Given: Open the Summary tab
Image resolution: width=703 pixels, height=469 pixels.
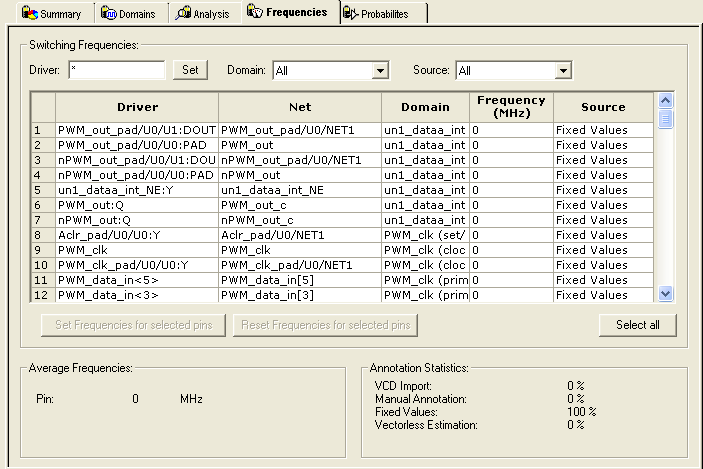Looking at the screenshot, I should click(51, 14).
